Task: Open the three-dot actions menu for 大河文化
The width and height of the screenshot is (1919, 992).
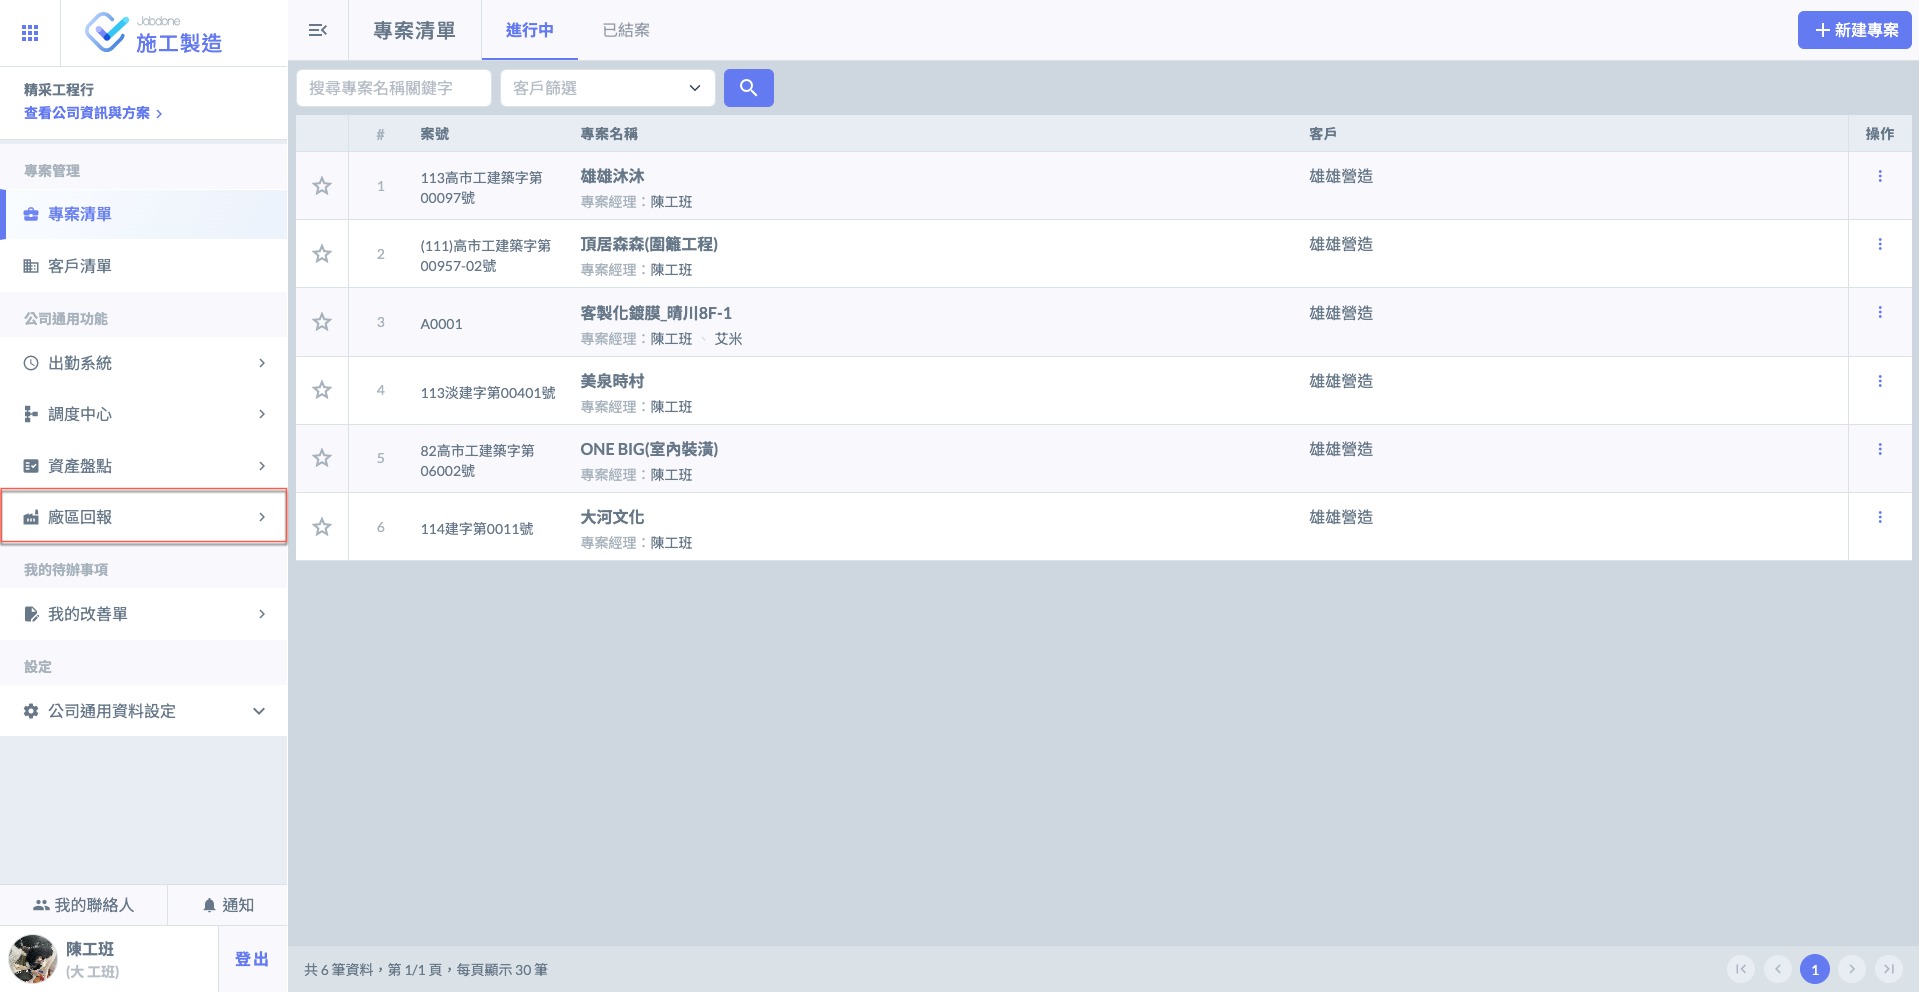Action: click(1879, 517)
